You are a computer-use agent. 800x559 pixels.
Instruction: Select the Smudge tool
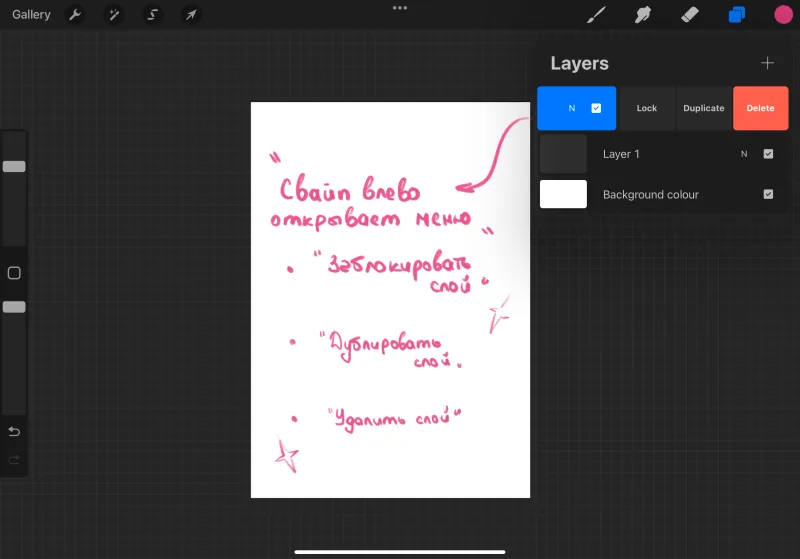(643, 14)
